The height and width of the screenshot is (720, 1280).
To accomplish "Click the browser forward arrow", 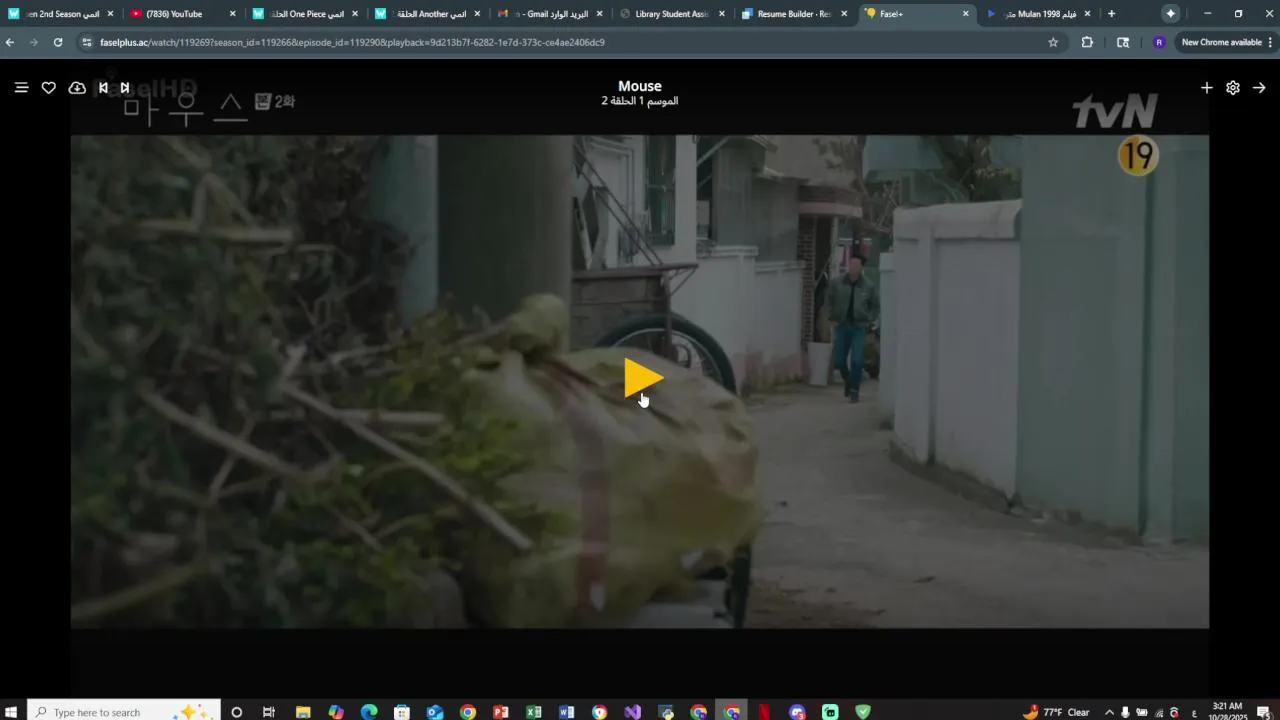I will point(34,42).
